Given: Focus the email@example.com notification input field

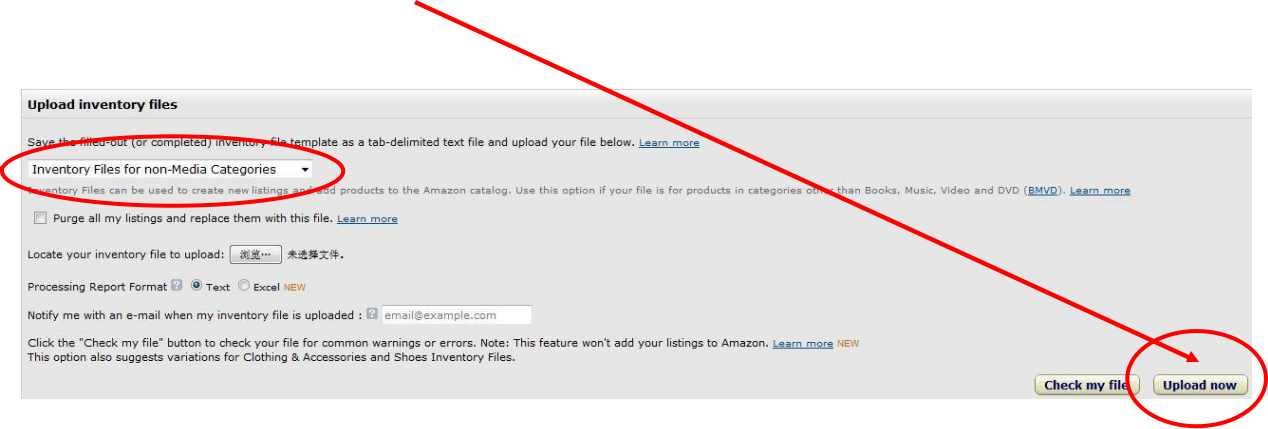Looking at the screenshot, I should click(456, 315).
